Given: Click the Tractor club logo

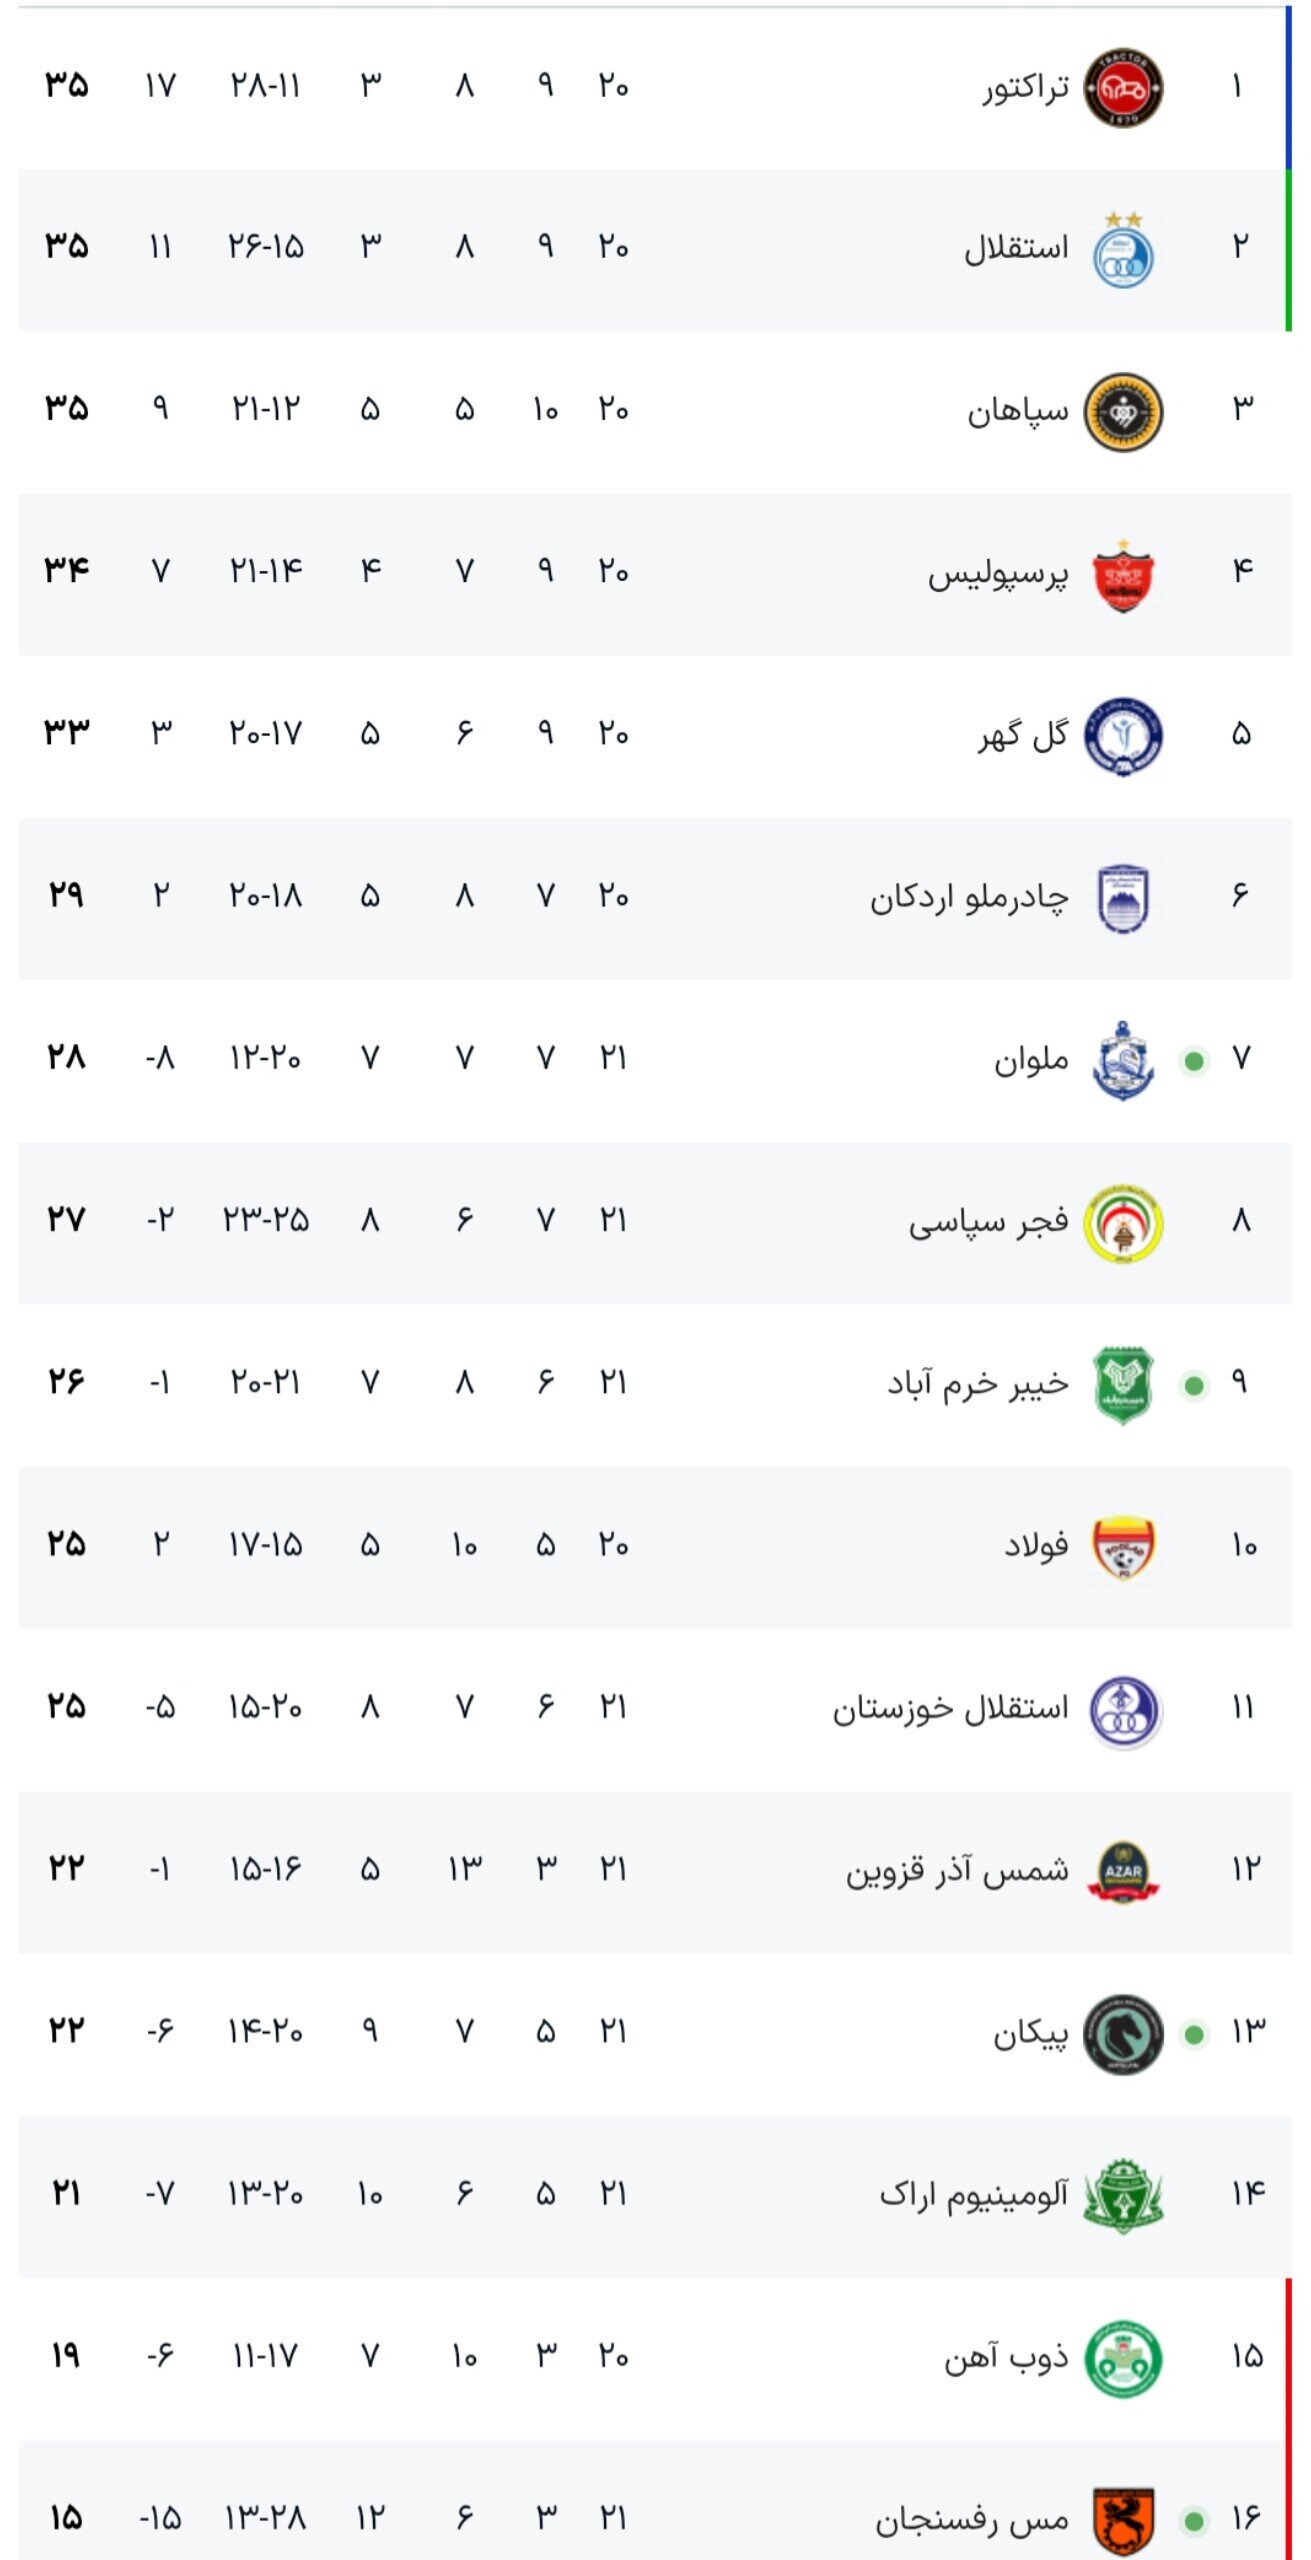Looking at the screenshot, I should pos(1123,88).
